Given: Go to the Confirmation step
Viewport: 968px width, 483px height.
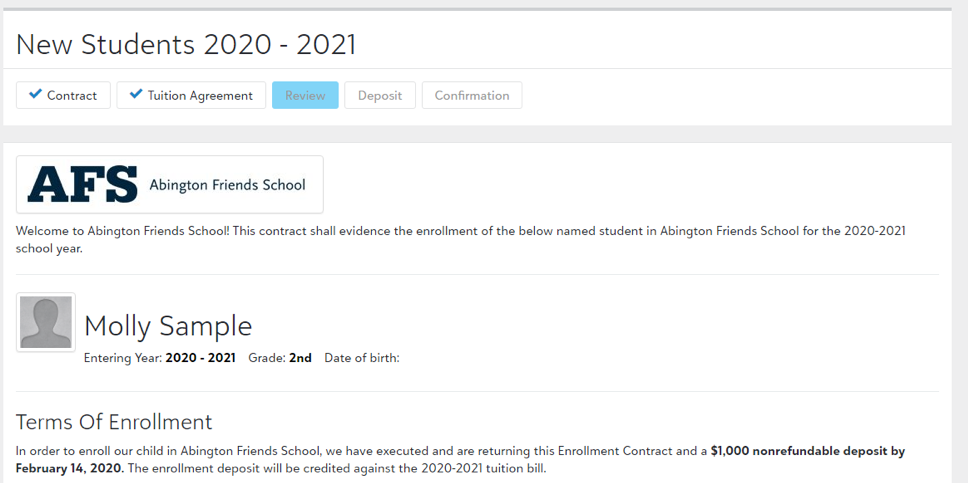Looking at the screenshot, I should tap(472, 95).
